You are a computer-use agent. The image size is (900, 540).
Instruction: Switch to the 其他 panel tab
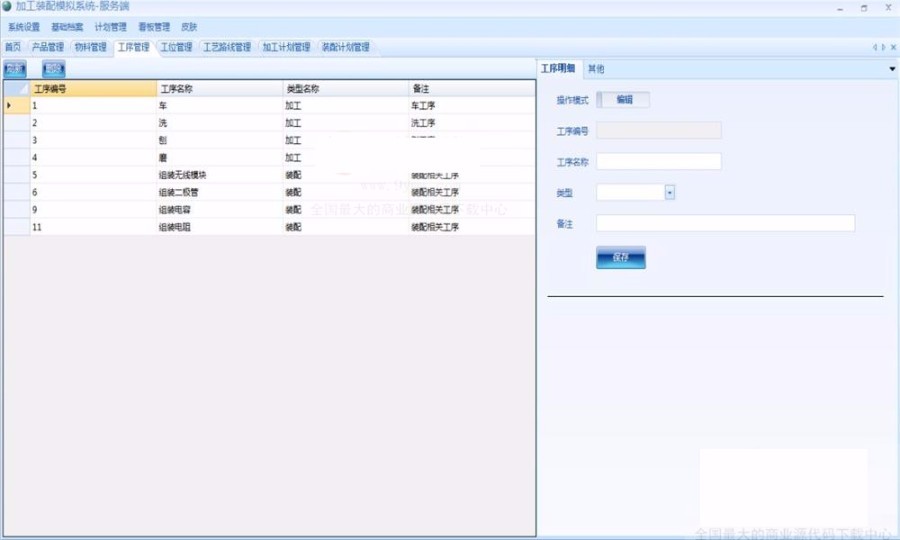point(596,69)
